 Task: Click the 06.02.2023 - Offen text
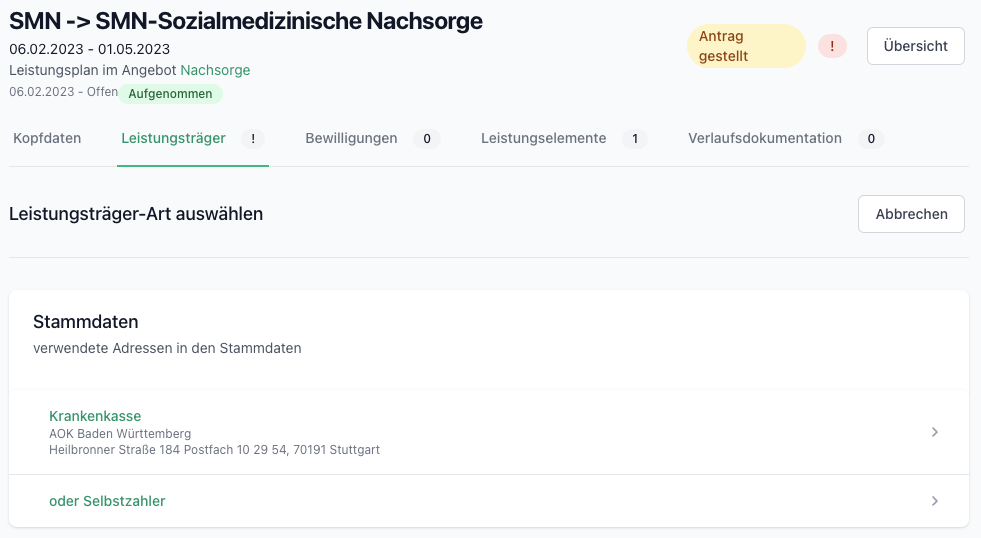pos(63,92)
